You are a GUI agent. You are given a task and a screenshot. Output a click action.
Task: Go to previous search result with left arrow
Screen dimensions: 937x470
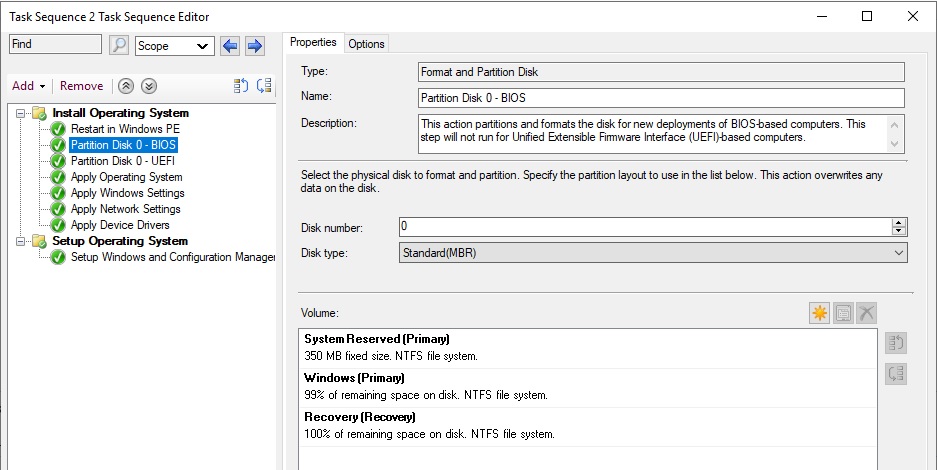230,45
